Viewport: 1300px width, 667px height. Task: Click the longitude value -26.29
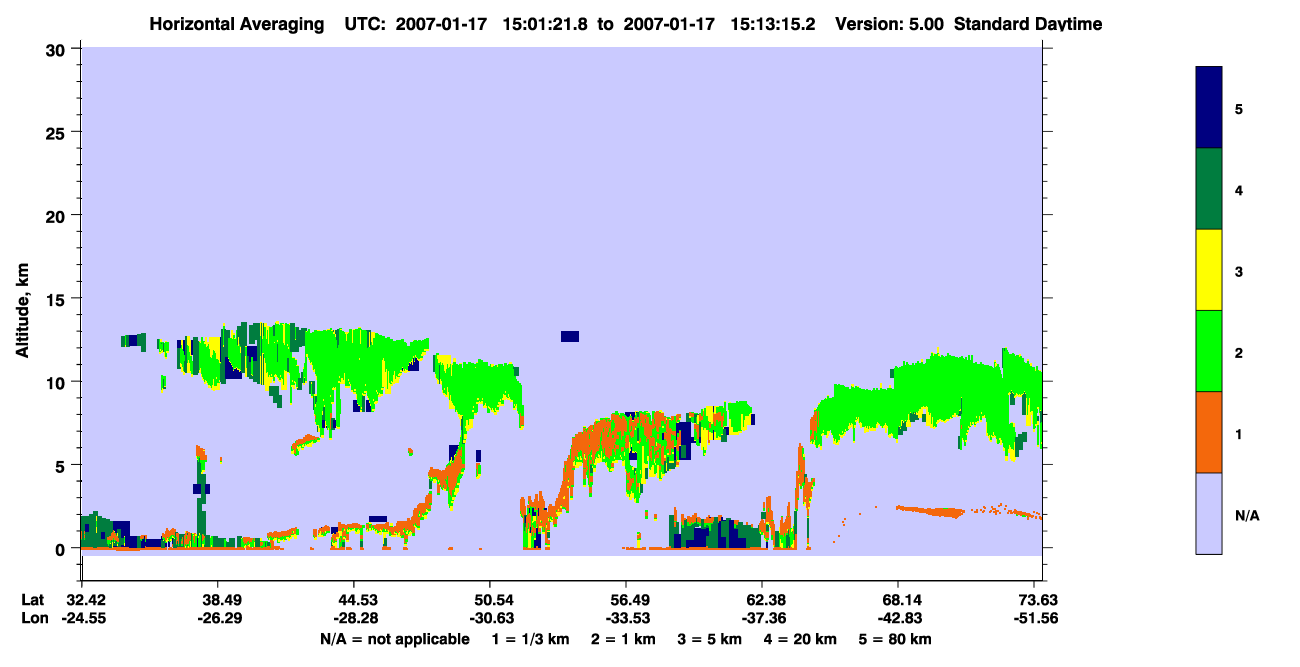coord(218,618)
